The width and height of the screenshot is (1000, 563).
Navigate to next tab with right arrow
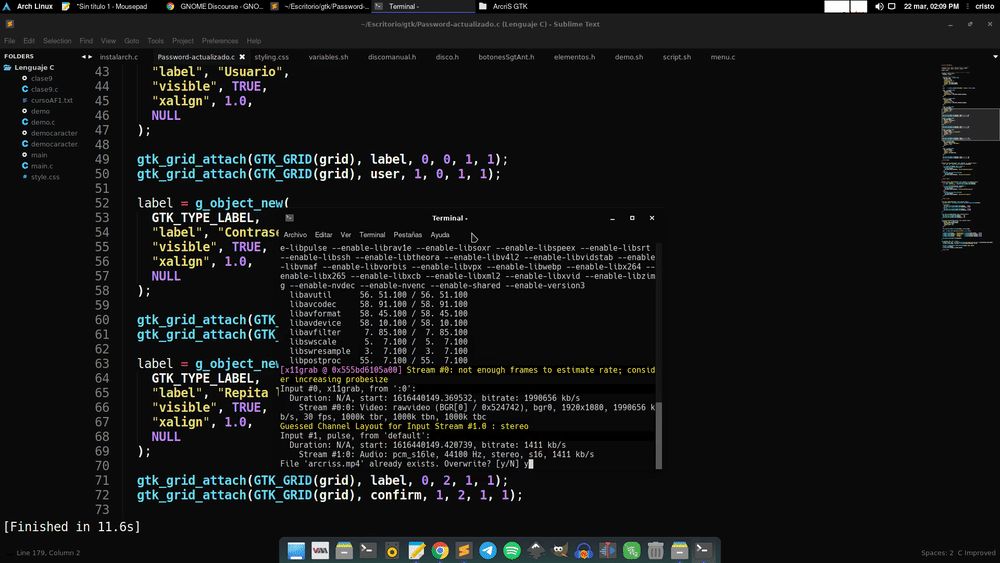coord(90,57)
